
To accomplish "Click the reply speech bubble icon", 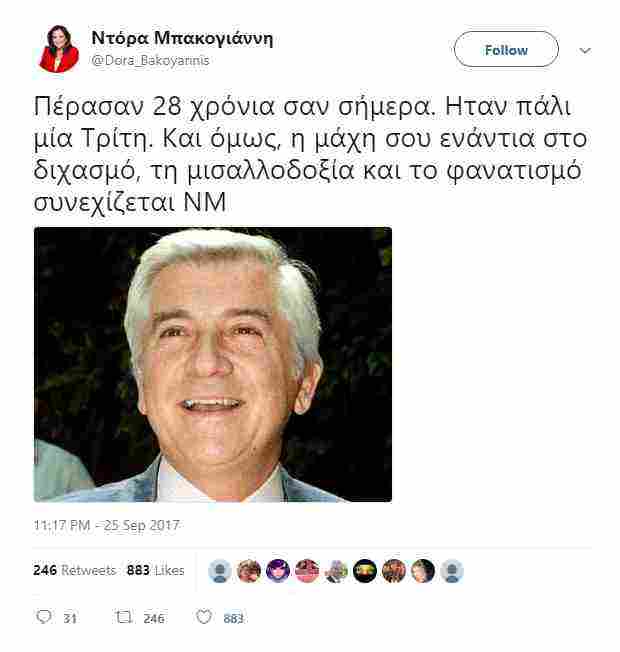I will [x=44, y=616].
